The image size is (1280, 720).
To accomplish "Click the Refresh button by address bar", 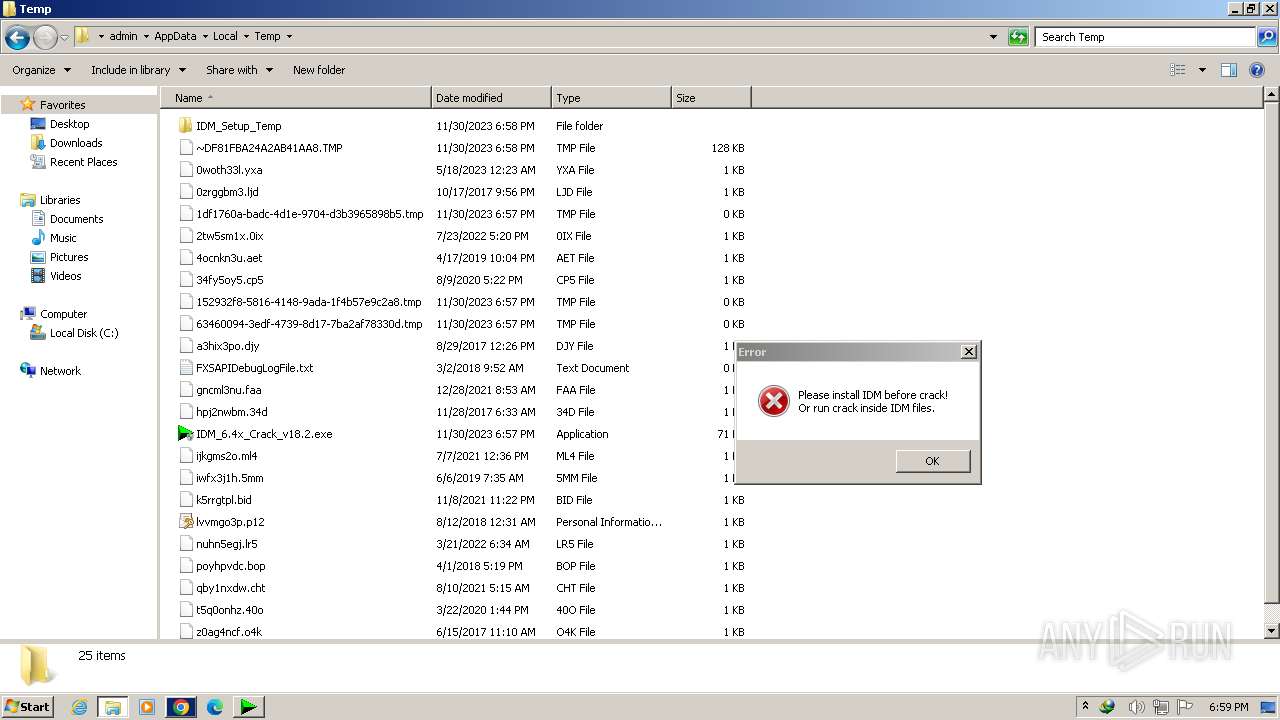I will [x=1018, y=37].
